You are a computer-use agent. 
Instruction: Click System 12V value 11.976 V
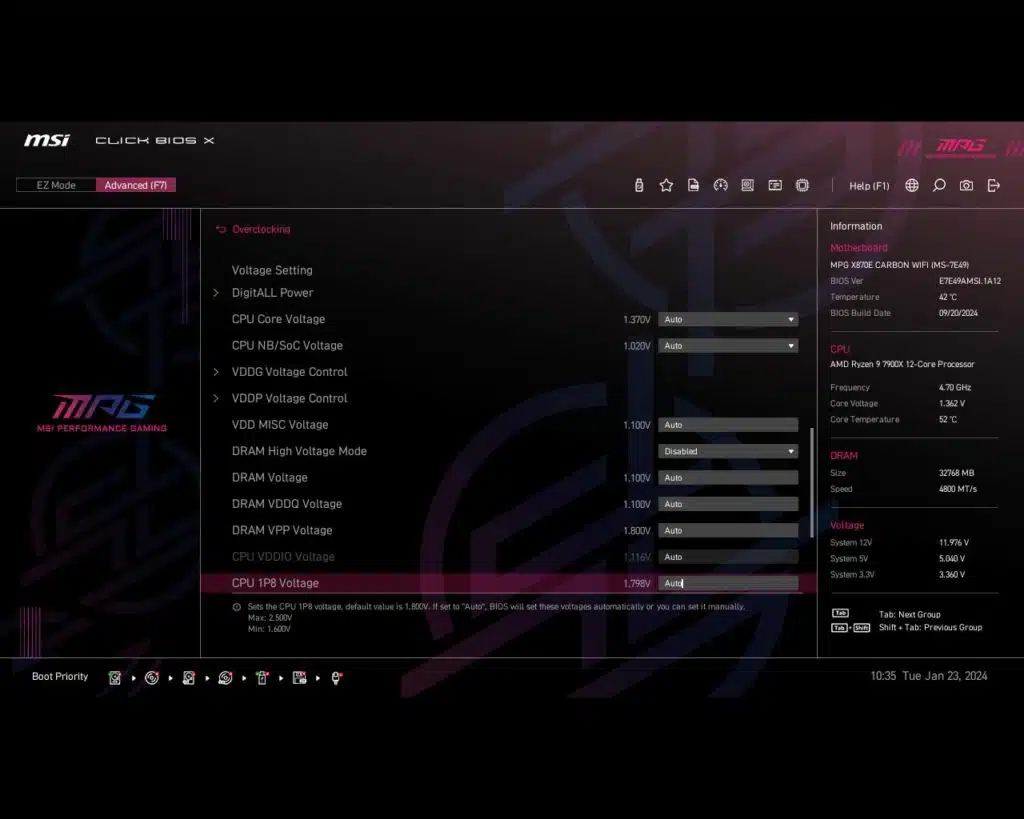(954, 543)
